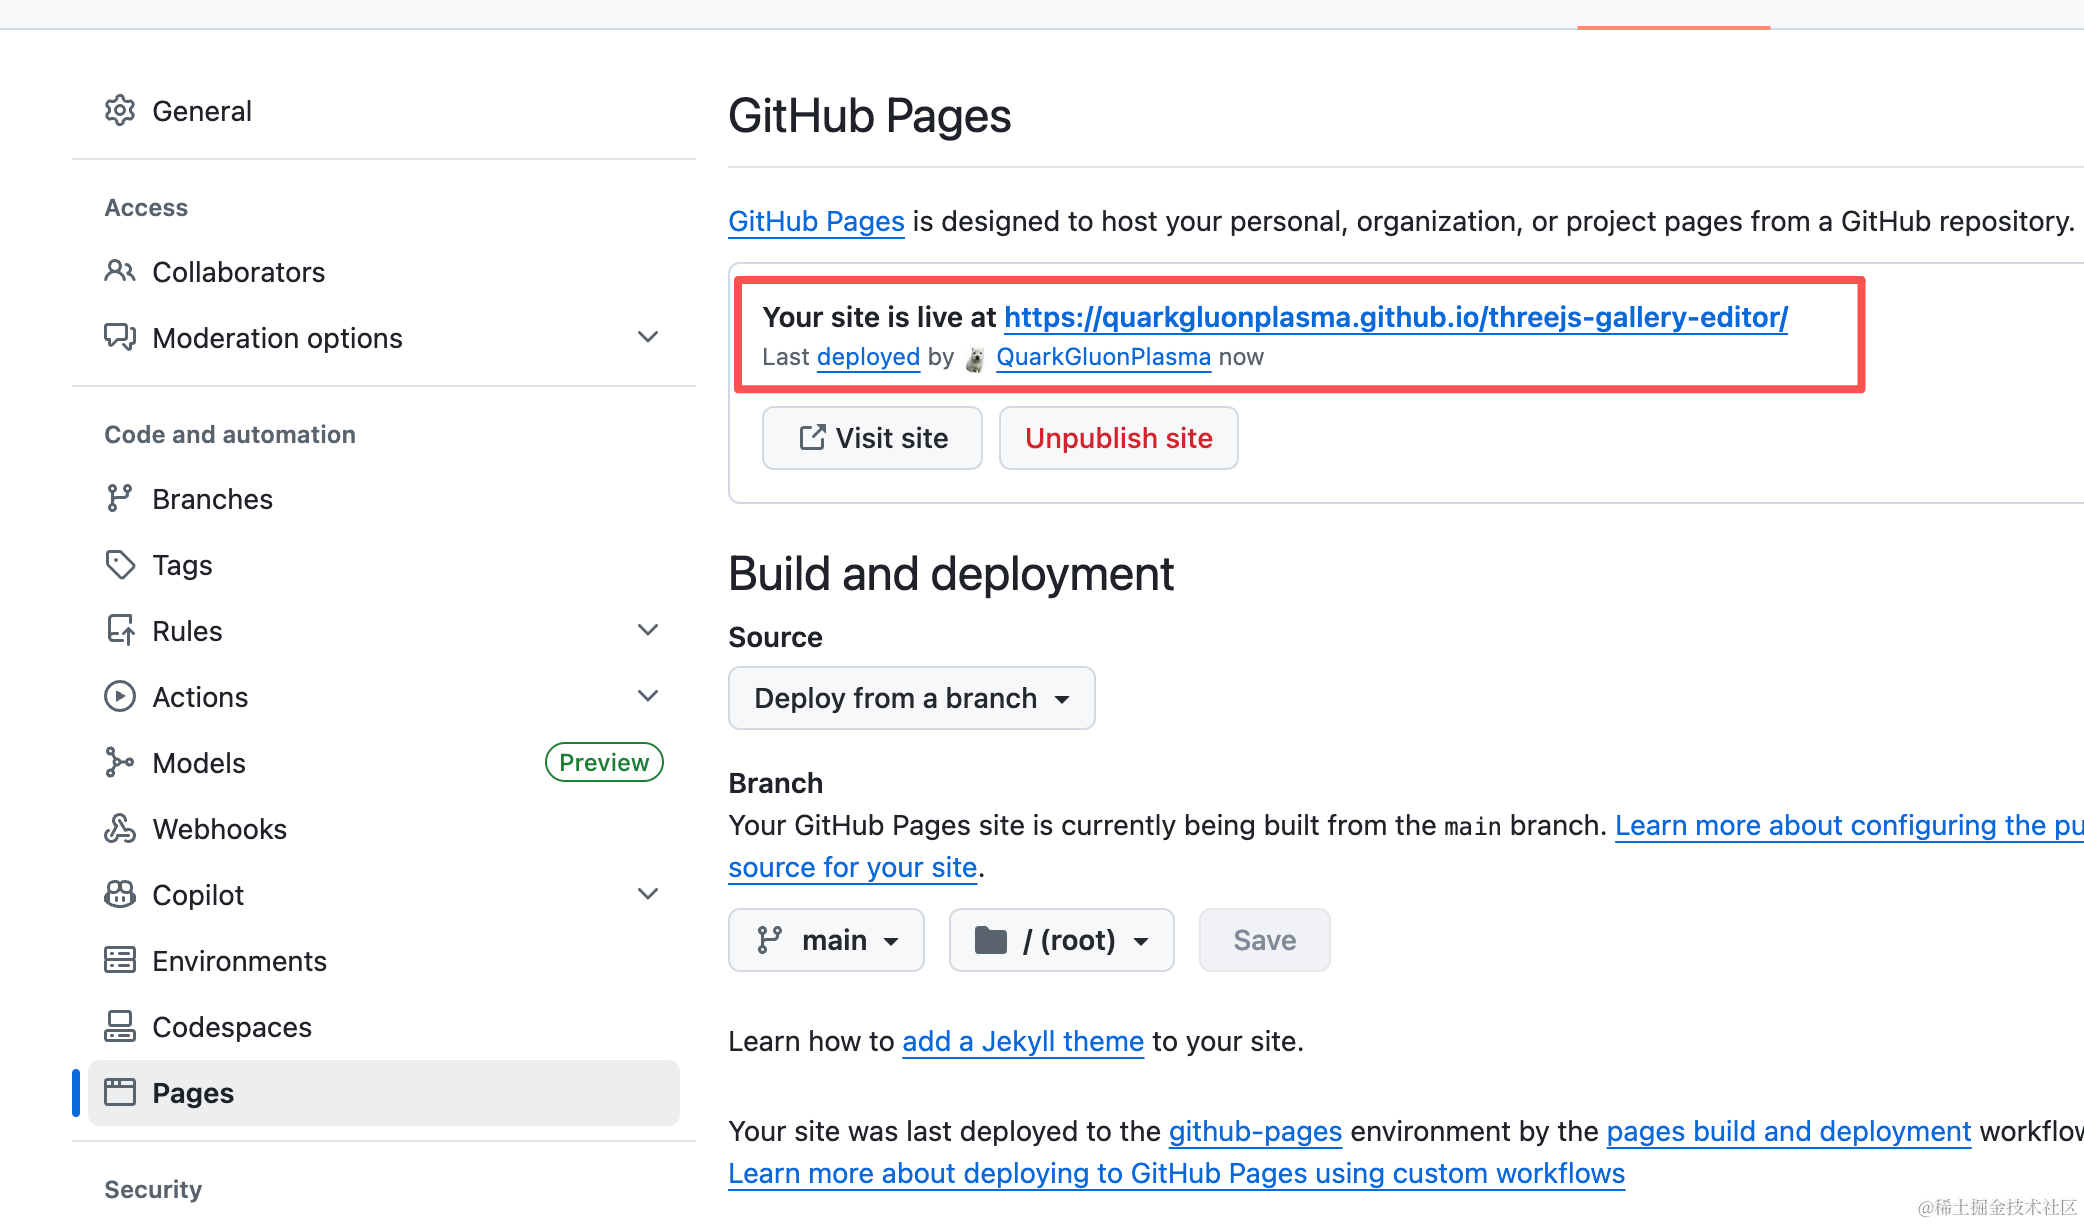The image size is (2084, 1224).
Task: Click the Actions play-circle icon
Action: point(120,696)
